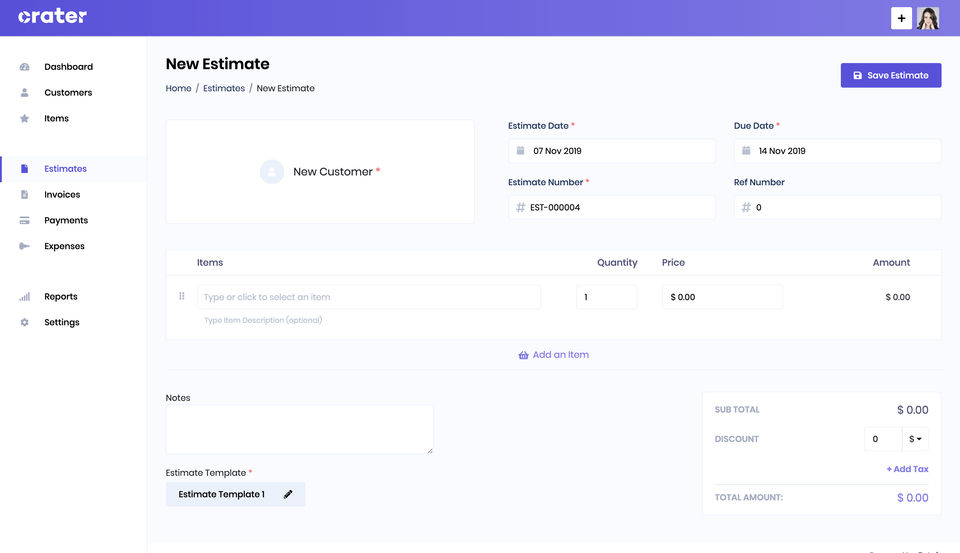Click the Save Estimate button
Image resolution: width=960 pixels, height=553 pixels.
tap(891, 75)
